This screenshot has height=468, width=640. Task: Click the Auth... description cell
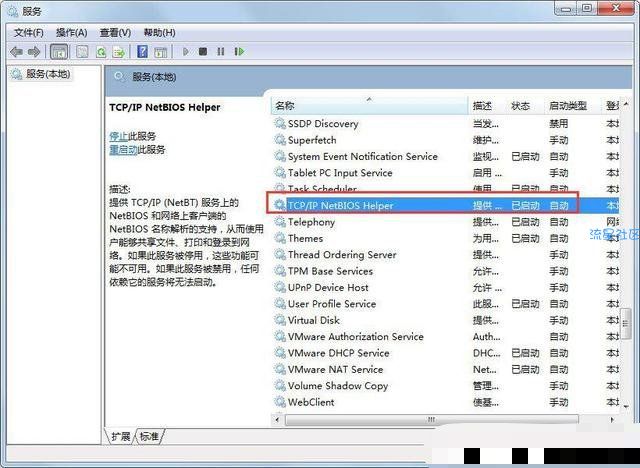[x=487, y=337]
